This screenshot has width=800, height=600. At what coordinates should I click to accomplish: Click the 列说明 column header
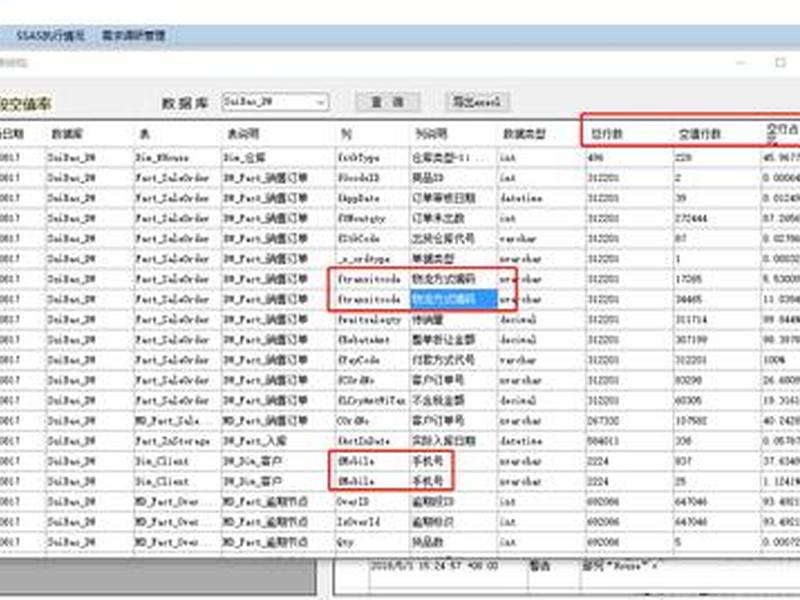click(x=431, y=134)
